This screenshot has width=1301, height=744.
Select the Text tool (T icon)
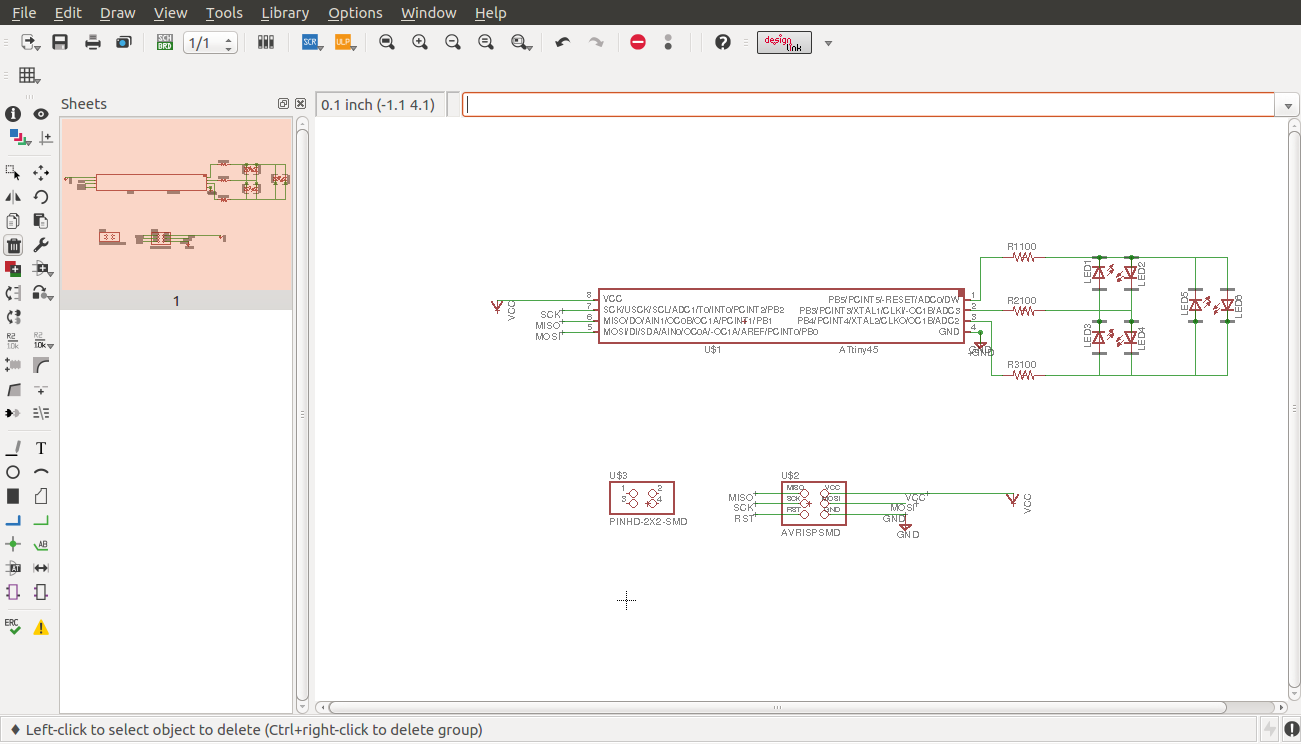pyautogui.click(x=41, y=448)
